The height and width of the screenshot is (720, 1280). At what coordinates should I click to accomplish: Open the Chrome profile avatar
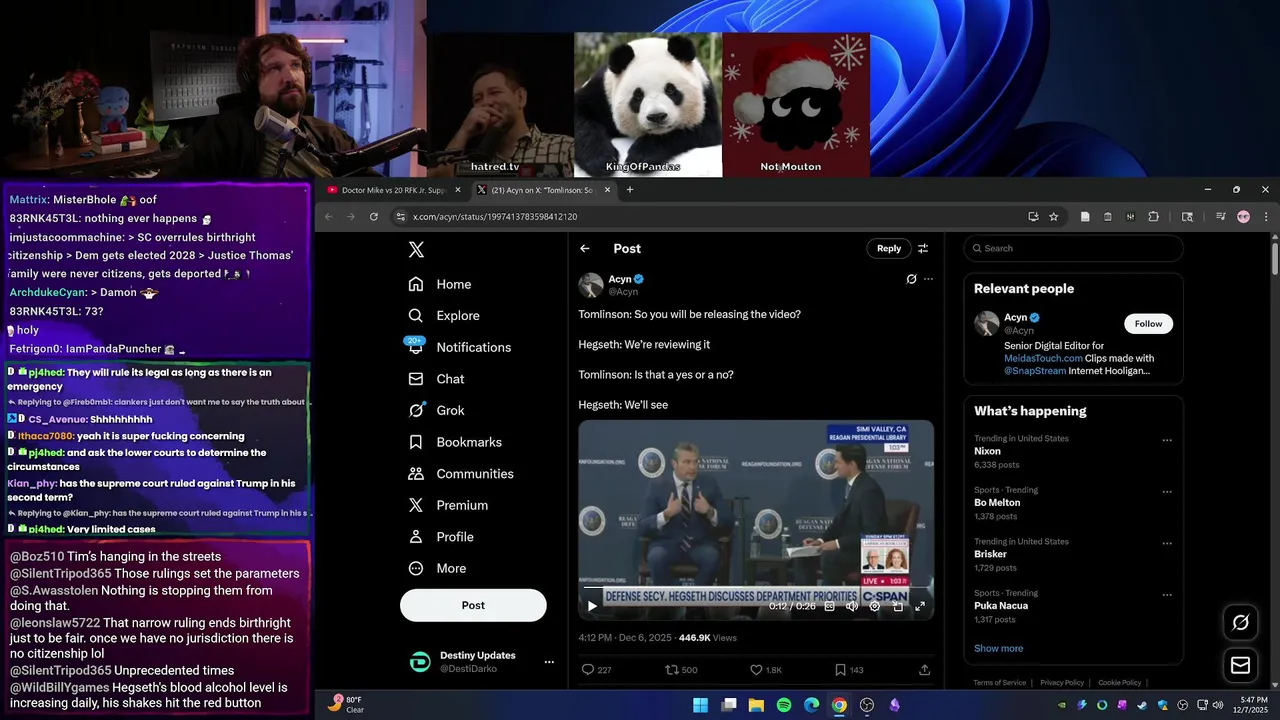tap(1243, 217)
